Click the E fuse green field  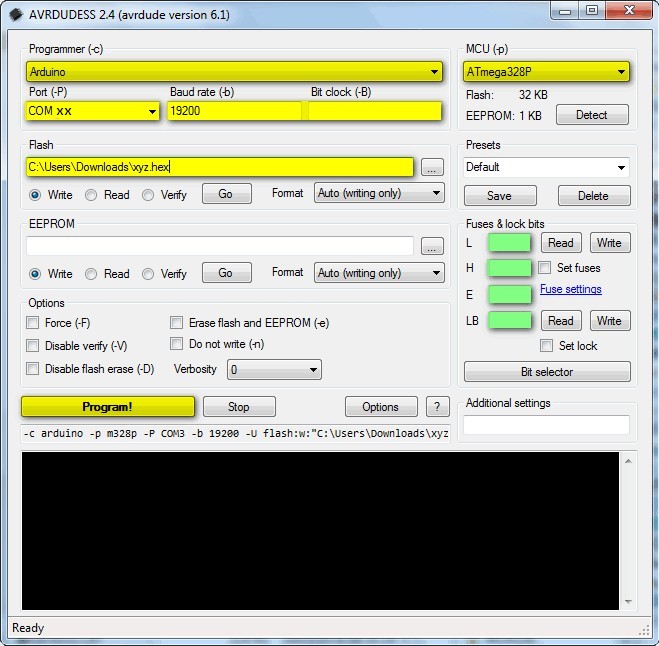509,294
